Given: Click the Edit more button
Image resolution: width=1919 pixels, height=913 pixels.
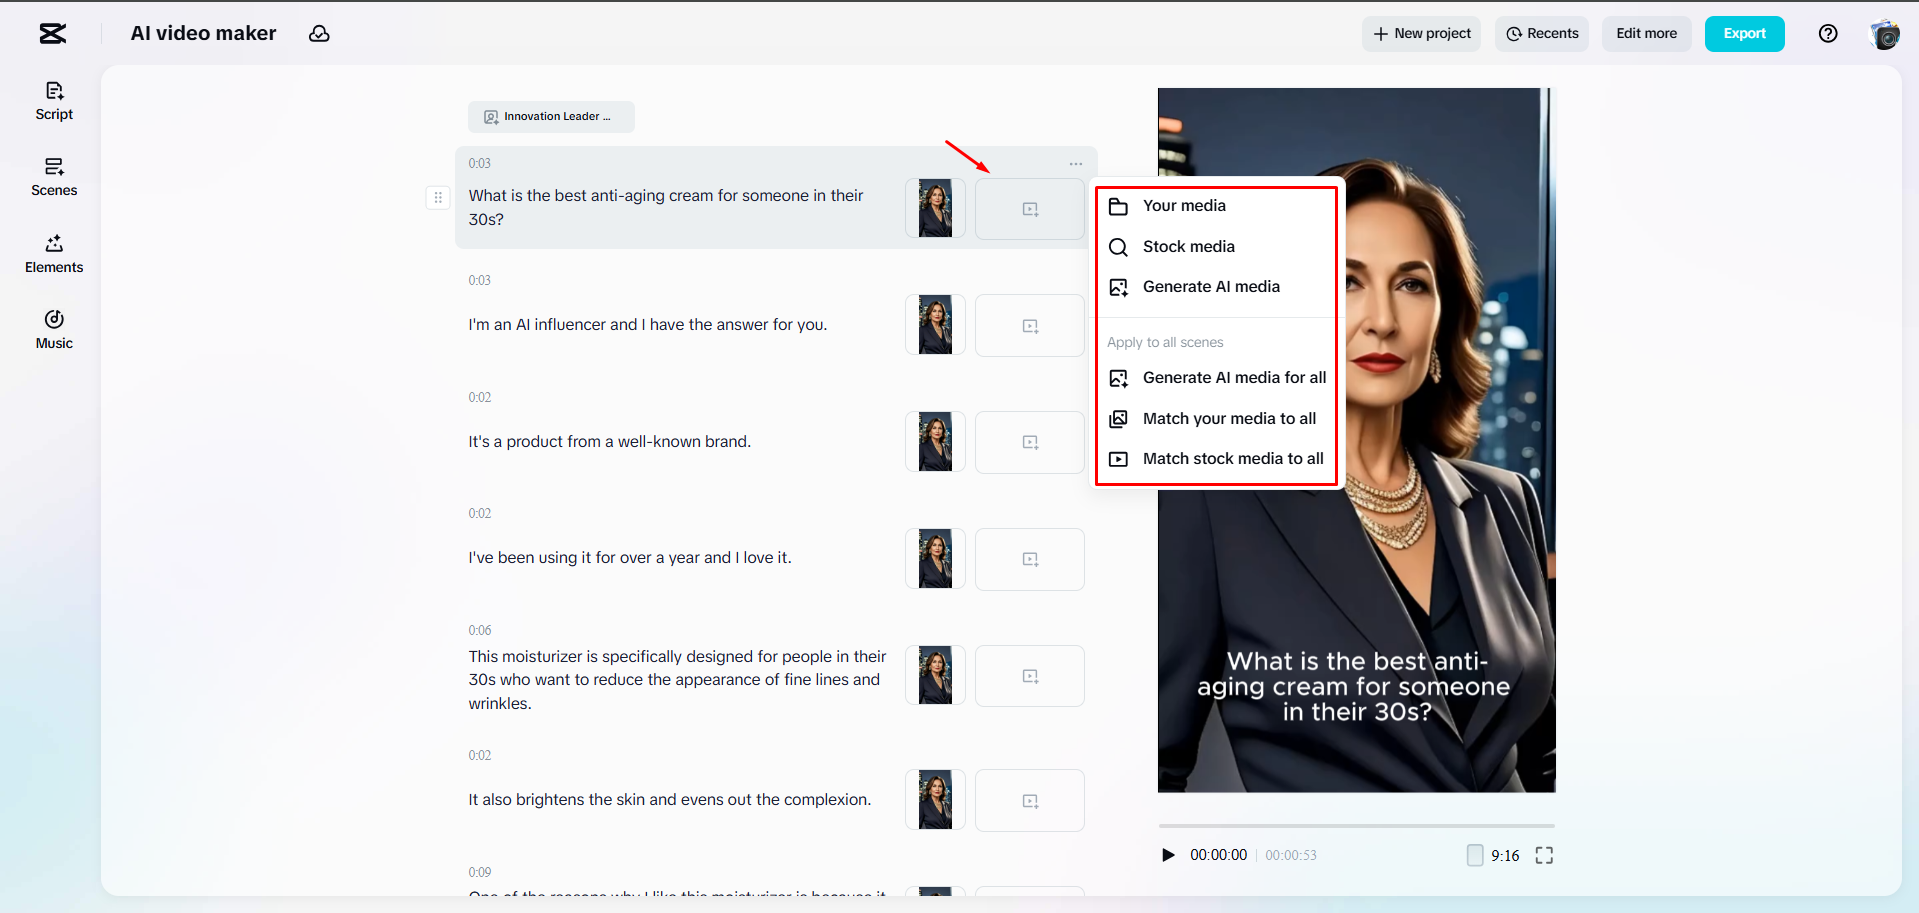Looking at the screenshot, I should coord(1646,34).
